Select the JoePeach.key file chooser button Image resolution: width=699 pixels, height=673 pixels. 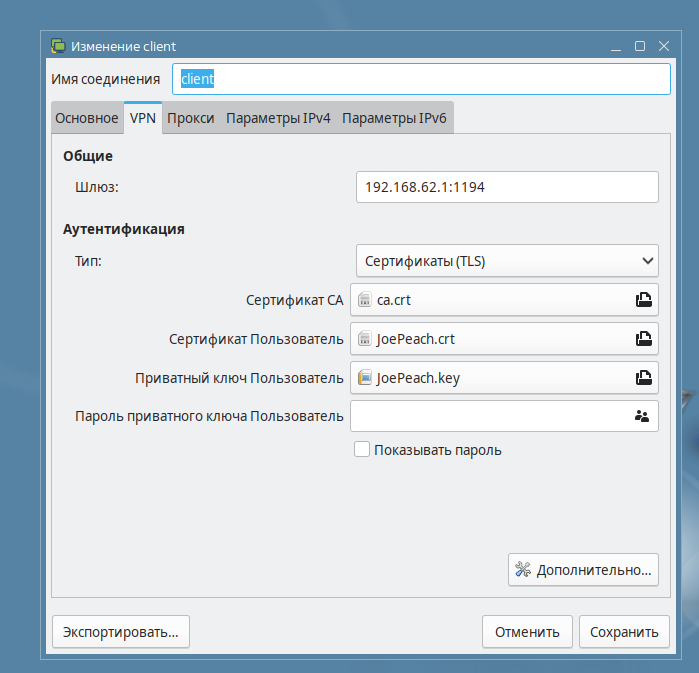(x=504, y=378)
